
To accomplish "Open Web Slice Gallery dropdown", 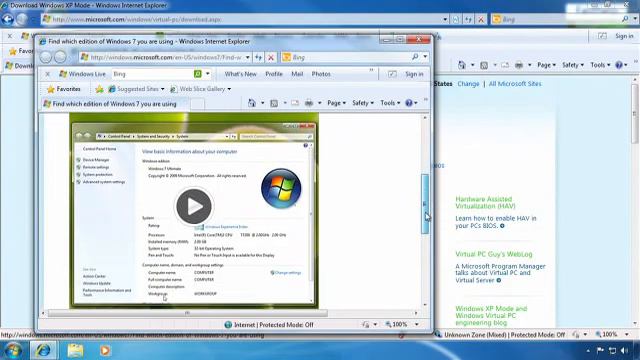I will pyautogui.click(x=200, y=89).
